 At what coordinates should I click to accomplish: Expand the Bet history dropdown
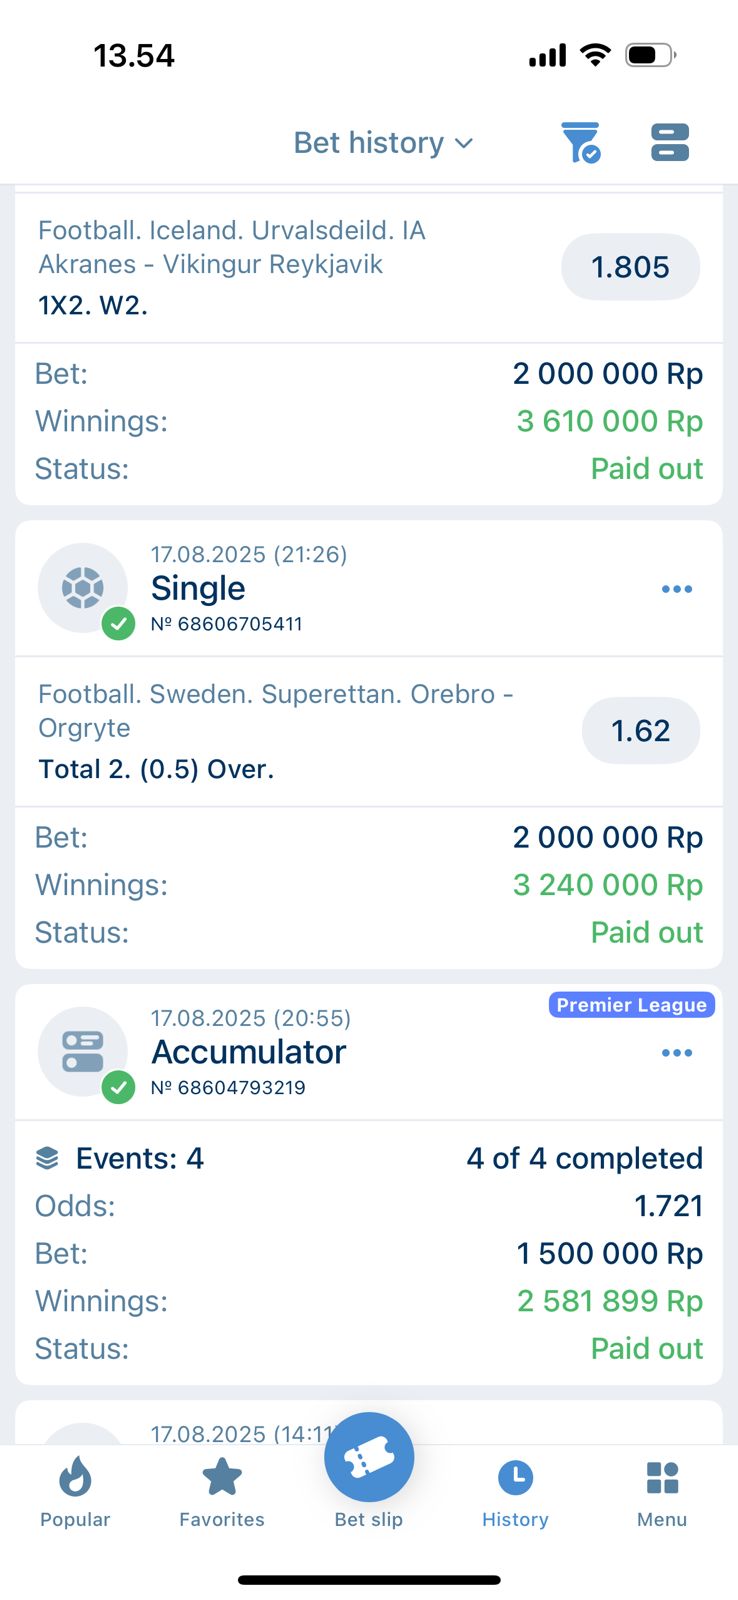coord(383,143)
